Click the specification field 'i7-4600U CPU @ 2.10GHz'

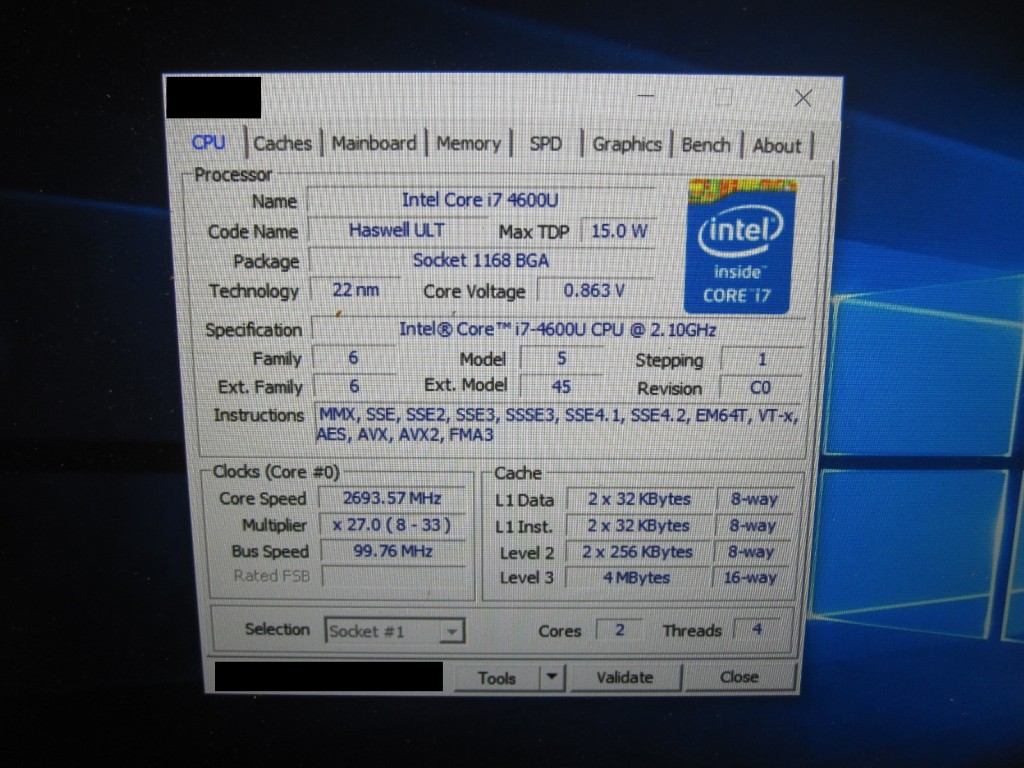557,329
